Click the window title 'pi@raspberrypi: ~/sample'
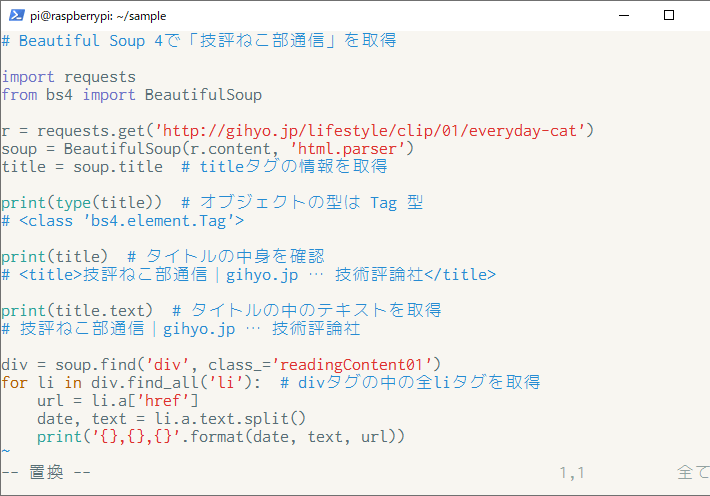This screenshot has height=496, width=710. tap(98, 16)
